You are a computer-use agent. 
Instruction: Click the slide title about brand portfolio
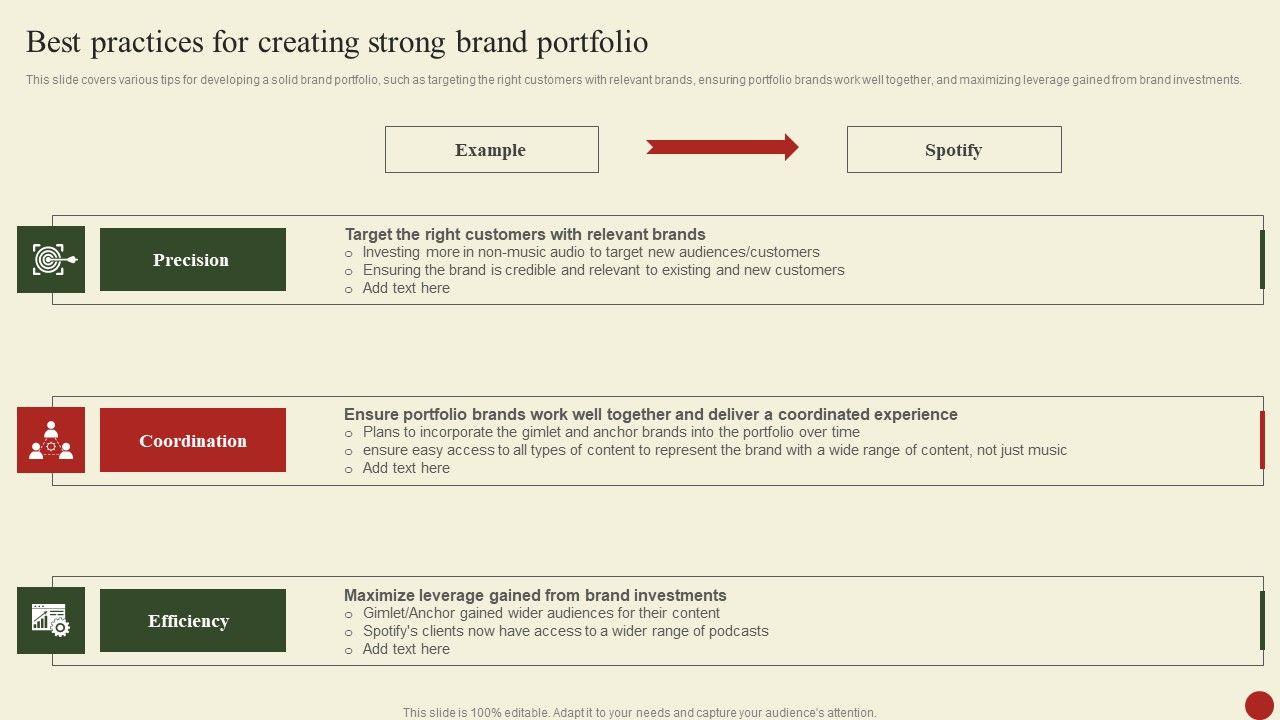pyautogui.click(x=337, y=42)
